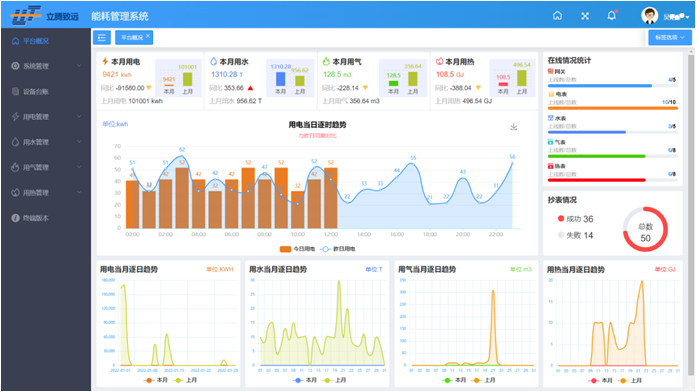Click the 9421 kwh monthly value
Screen dimensions: 696x392
pyautogui.click(x=117, y=74)
